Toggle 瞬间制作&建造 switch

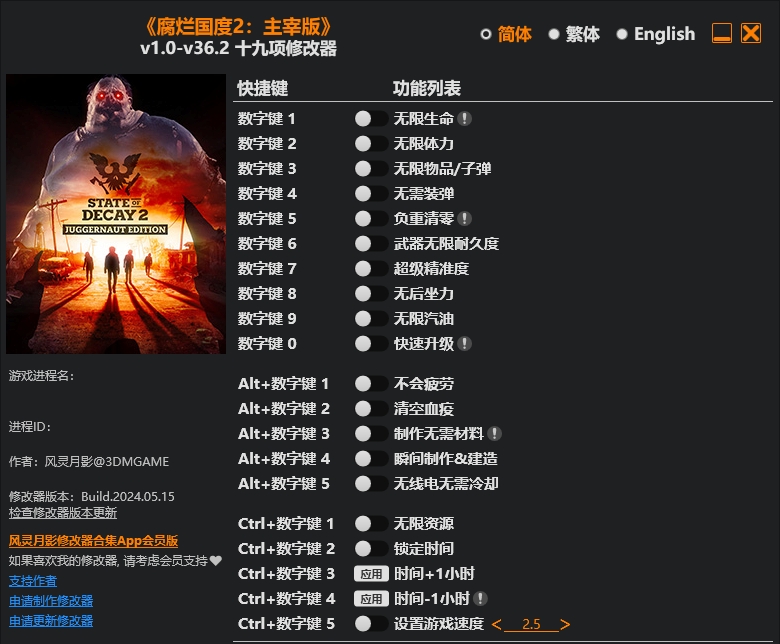(371, 459)
